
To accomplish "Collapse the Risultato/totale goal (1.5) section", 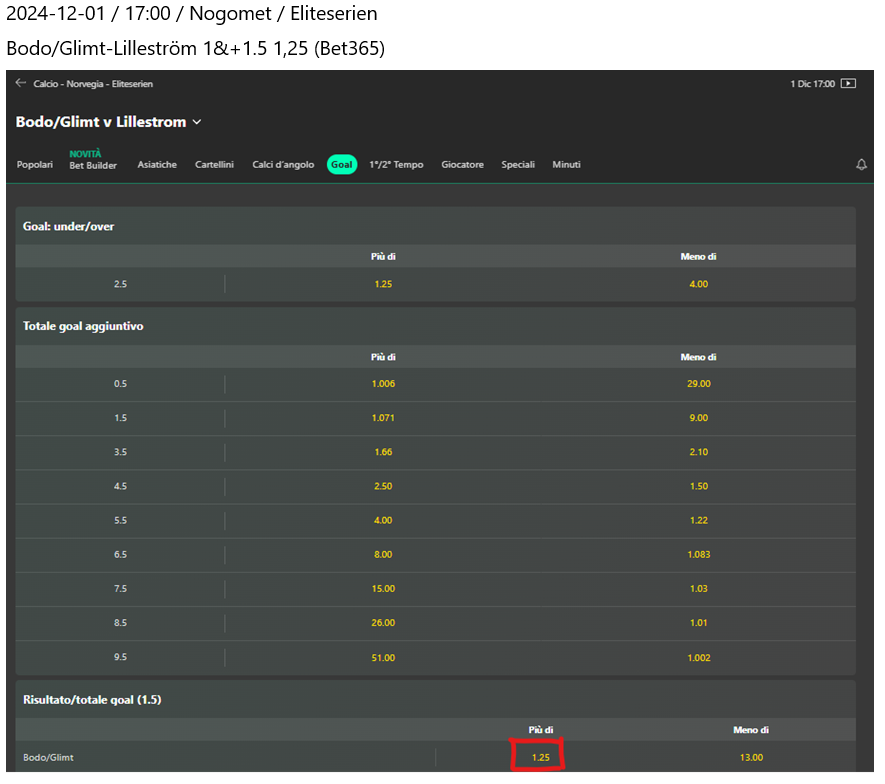I will point(92,700).
